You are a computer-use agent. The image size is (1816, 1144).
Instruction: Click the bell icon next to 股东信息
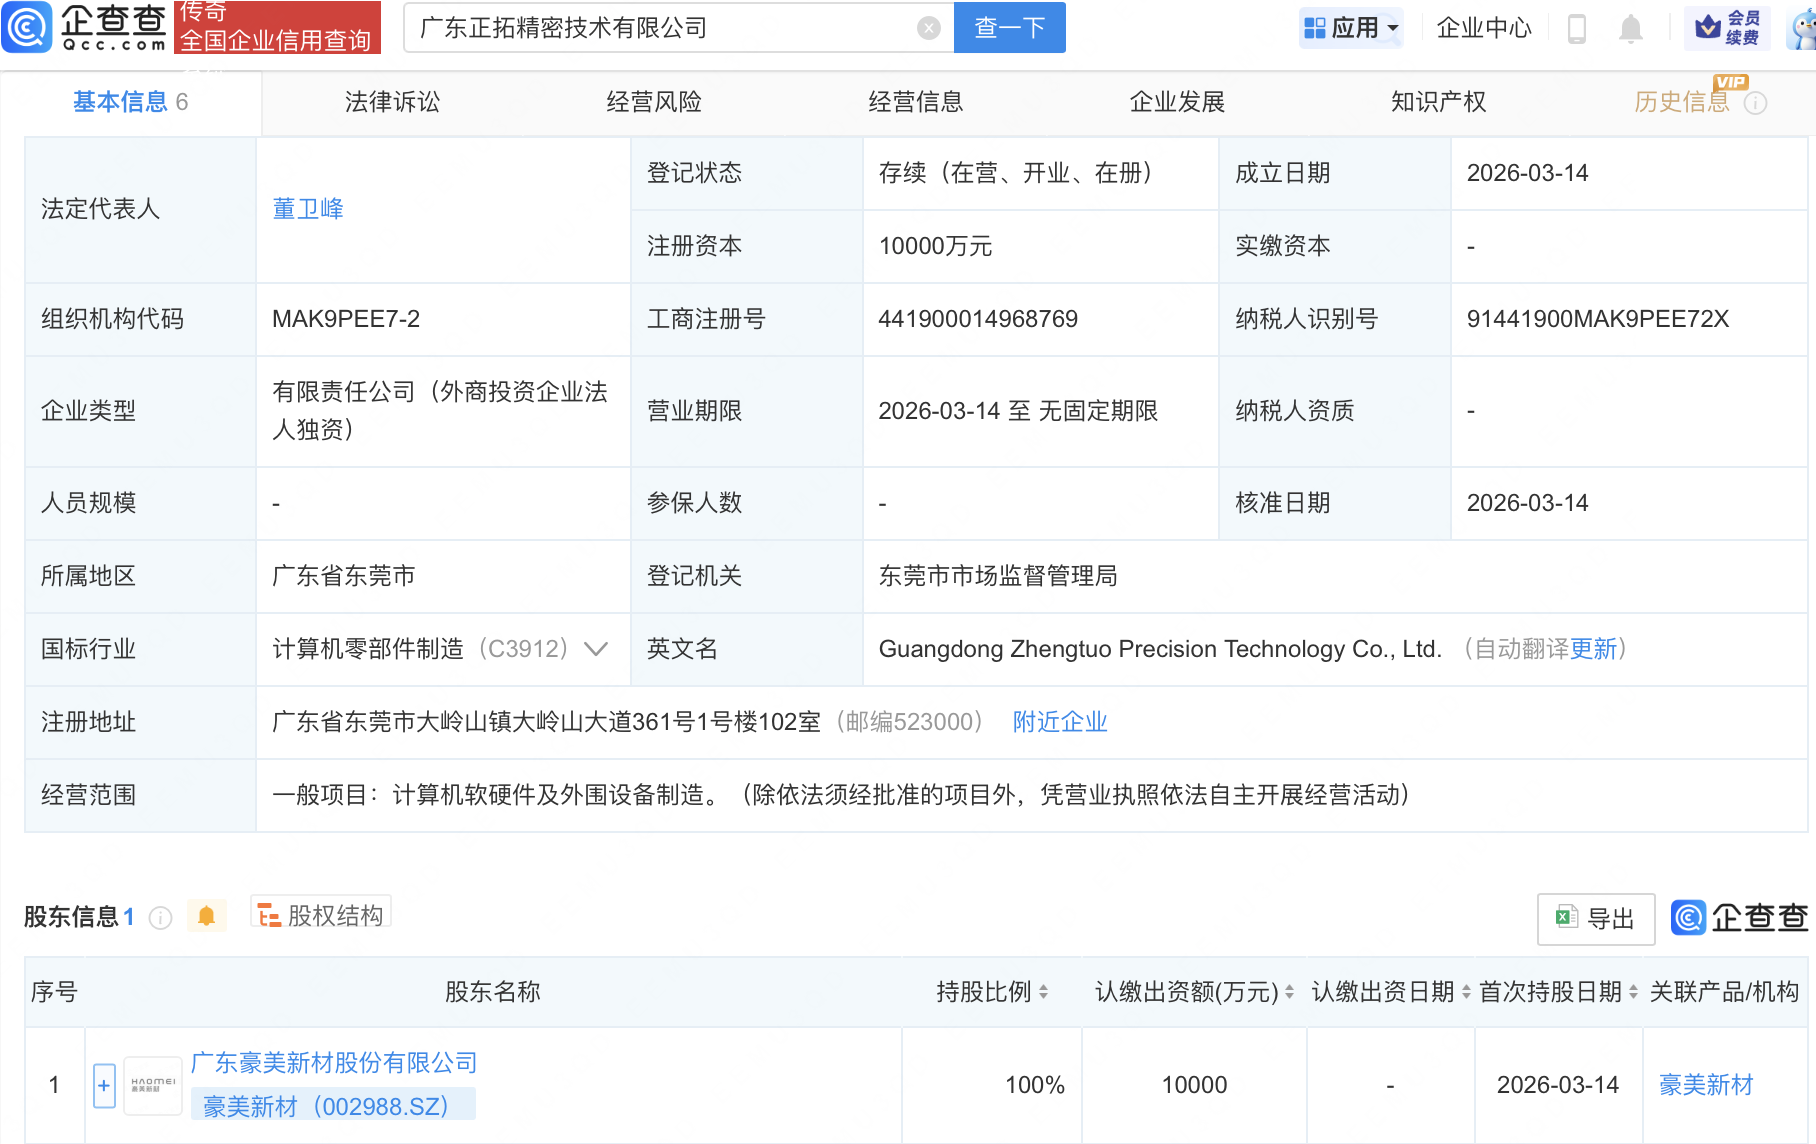click(207, 915)
